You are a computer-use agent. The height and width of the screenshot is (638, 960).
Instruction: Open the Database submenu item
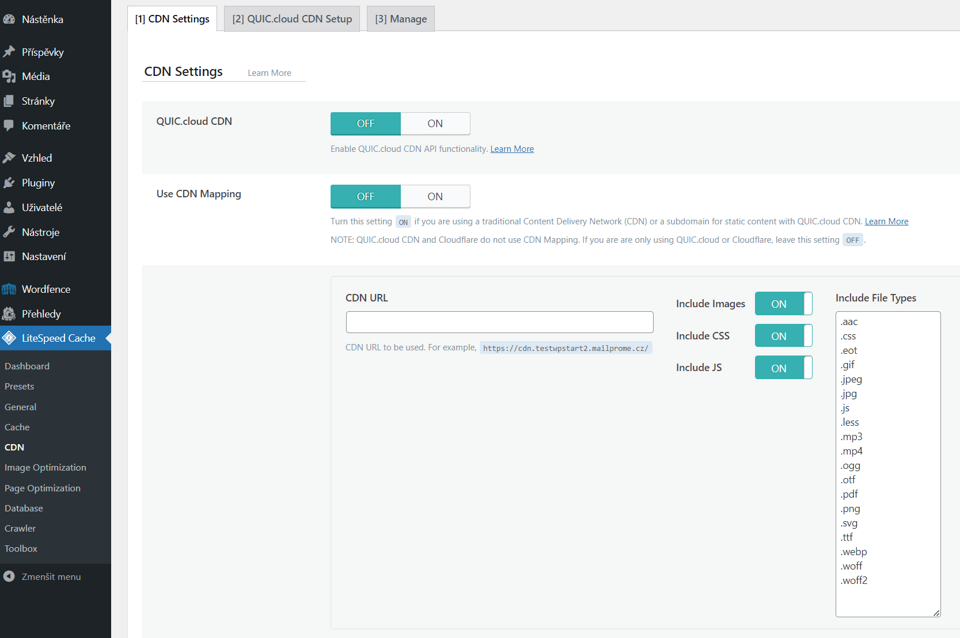tap(24, 508)
